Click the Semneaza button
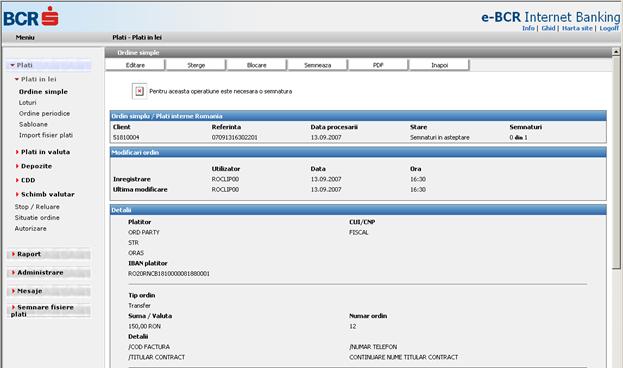The image size is (623, 368). [317, 65]
